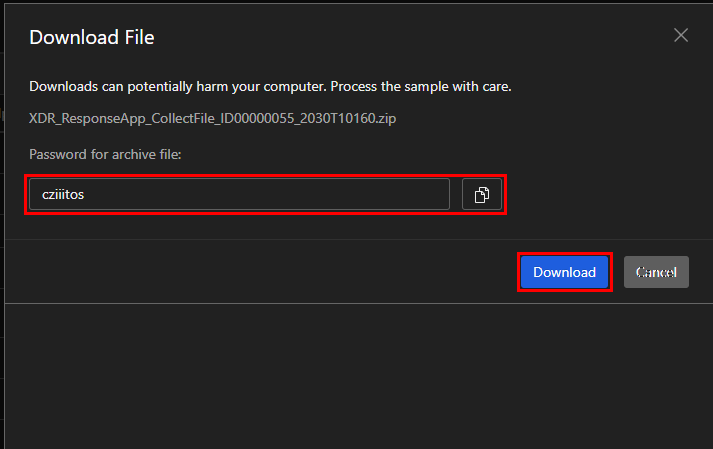Viewport: 713px width, 449px height.
Task: Cancel the file download
Action: [x=656, y=272]
